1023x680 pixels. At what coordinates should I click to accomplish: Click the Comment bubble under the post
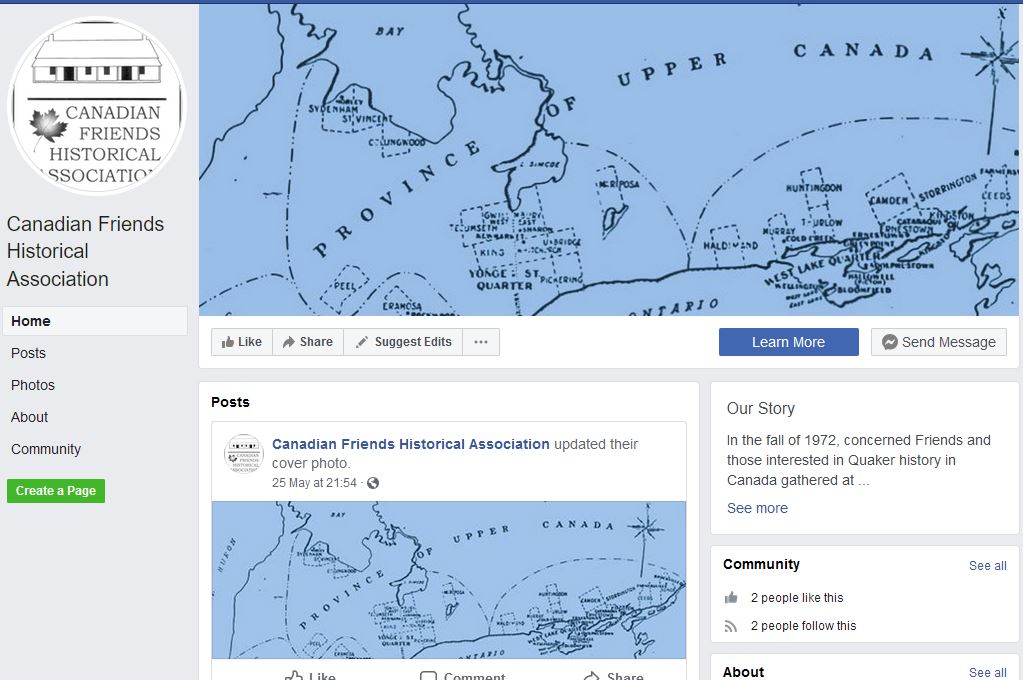[463, 675]
